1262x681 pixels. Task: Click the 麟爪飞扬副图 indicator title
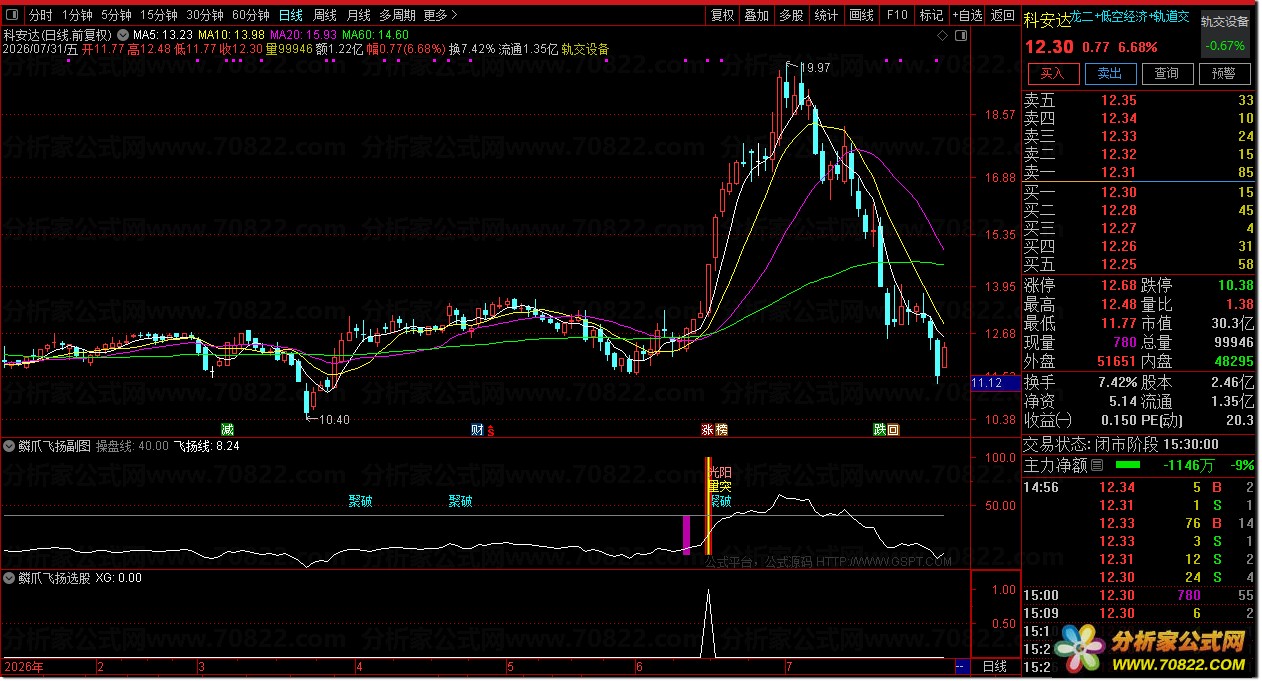(55, 446)
